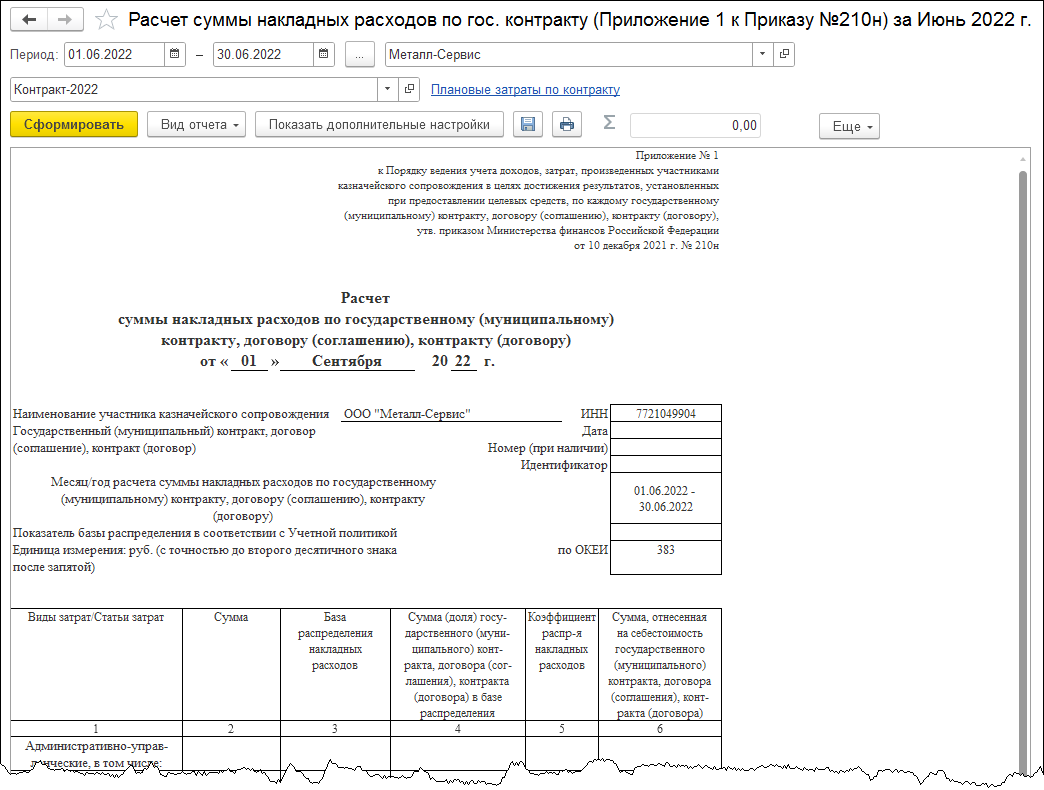This screenshot has width=1044, height=790.
Task: Click the sigma sum icon
Action: coord(609,122)
